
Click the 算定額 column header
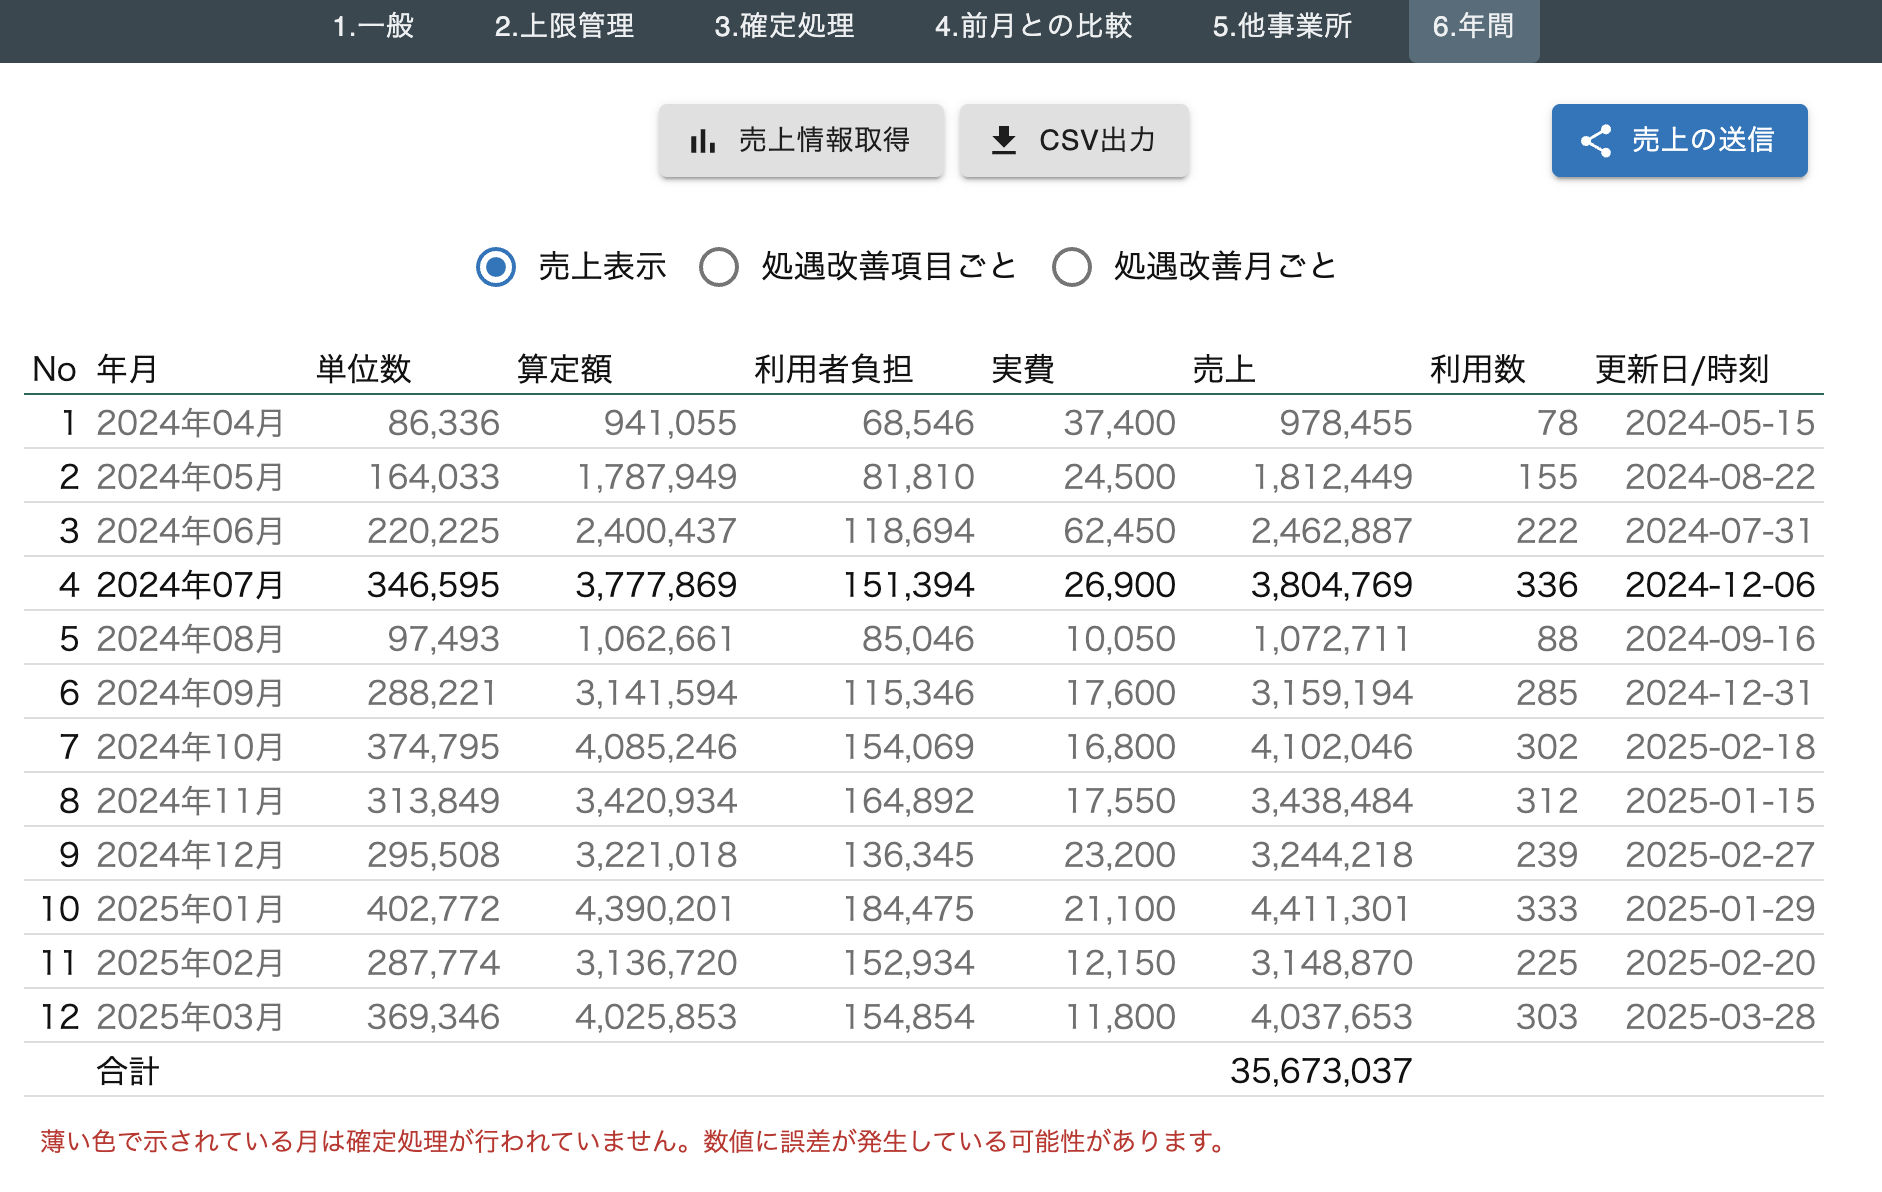tap(564, 369)
